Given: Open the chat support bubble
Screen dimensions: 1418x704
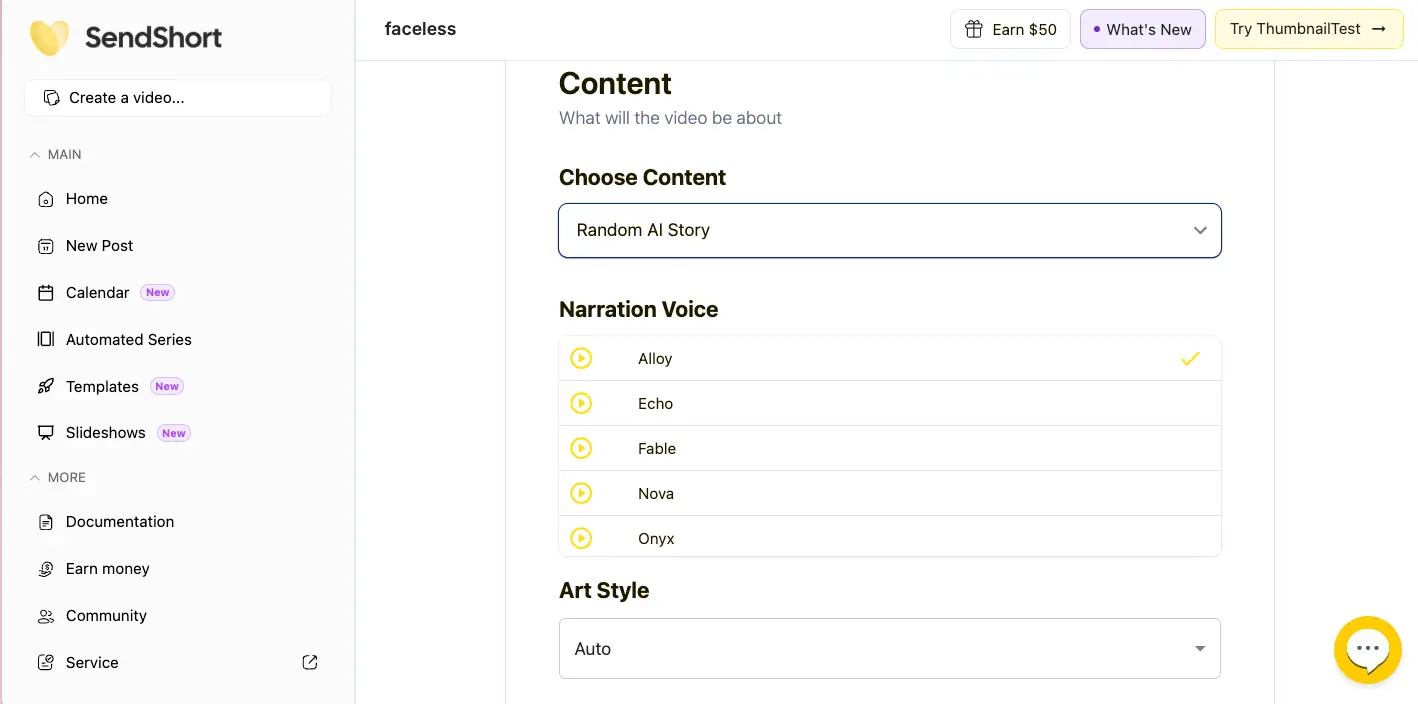Looking at the screenshot, I should coord(1368,650).
